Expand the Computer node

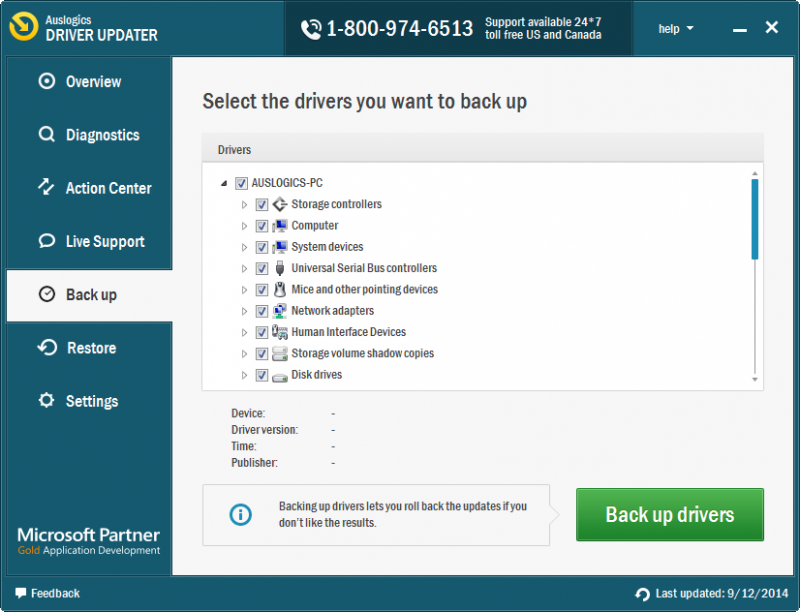tap(244, 226)
